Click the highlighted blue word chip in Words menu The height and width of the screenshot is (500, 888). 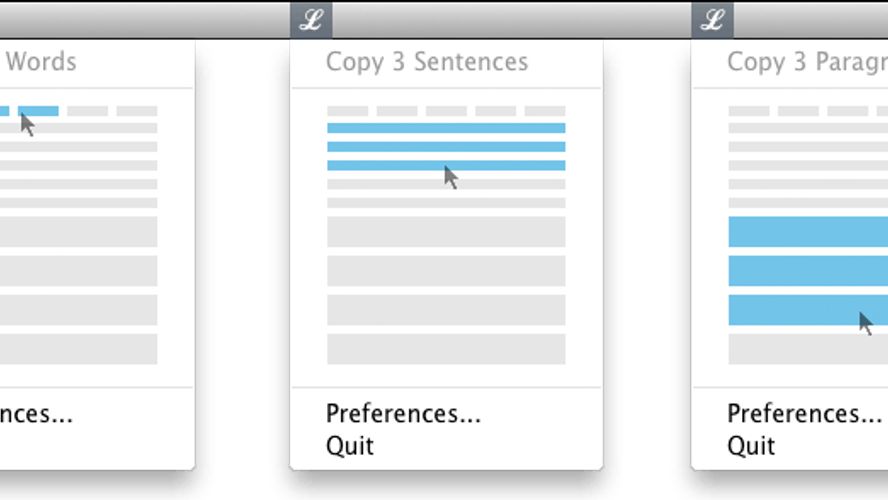coord(38,110)
